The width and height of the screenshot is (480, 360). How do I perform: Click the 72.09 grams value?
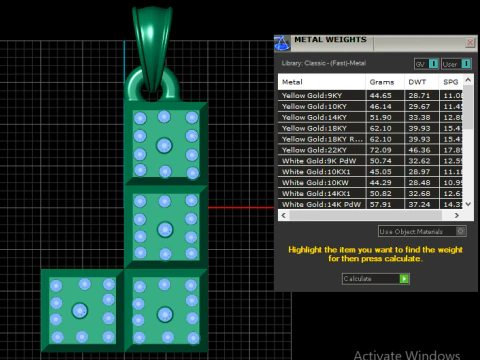pyautogui.click(x=380, y=150)
